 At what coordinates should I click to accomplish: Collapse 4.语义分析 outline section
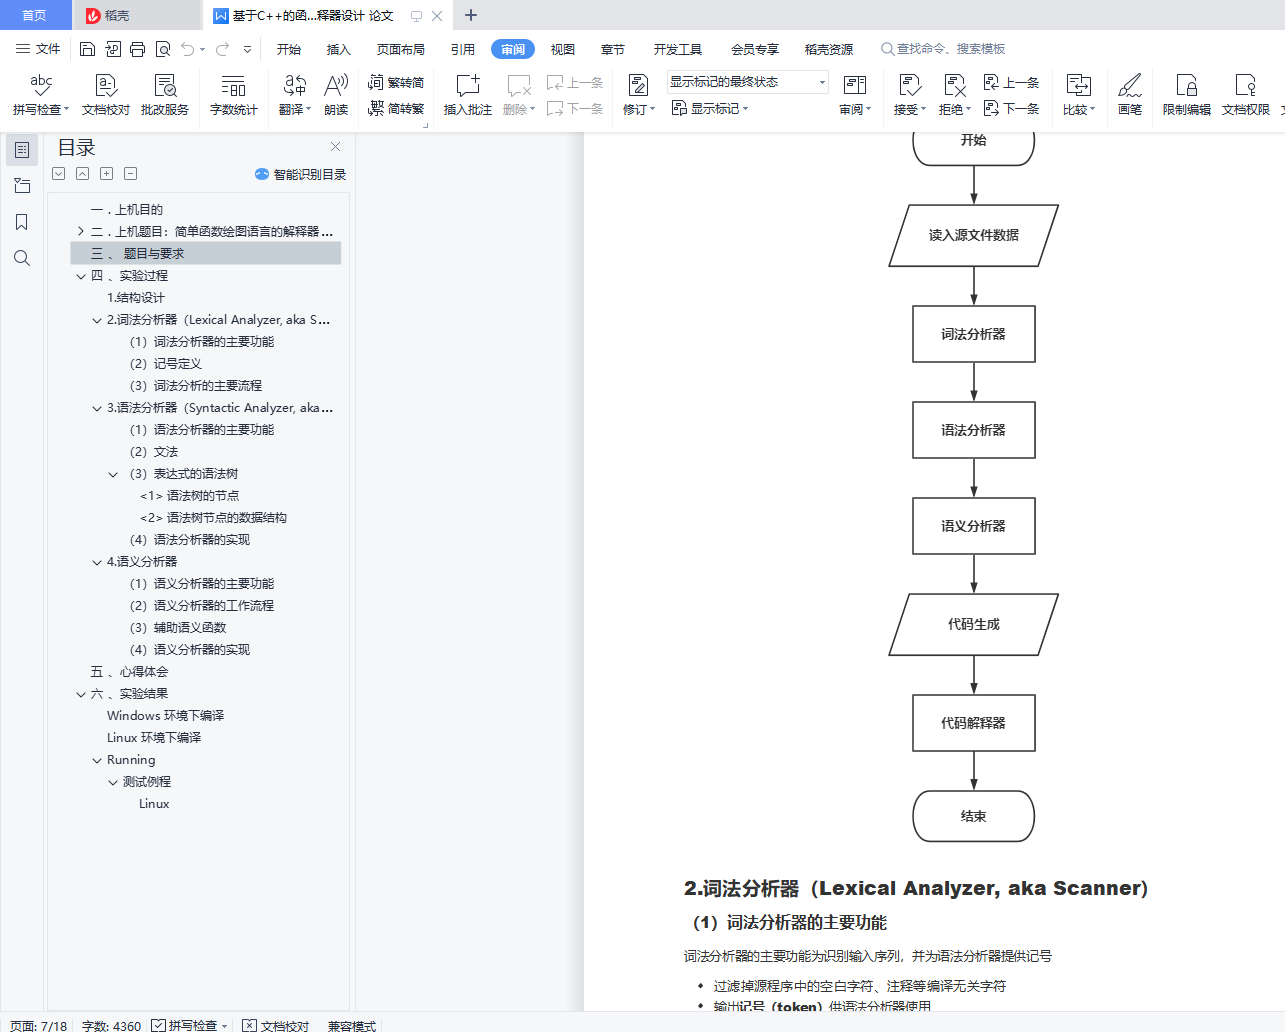pos(97,562)
